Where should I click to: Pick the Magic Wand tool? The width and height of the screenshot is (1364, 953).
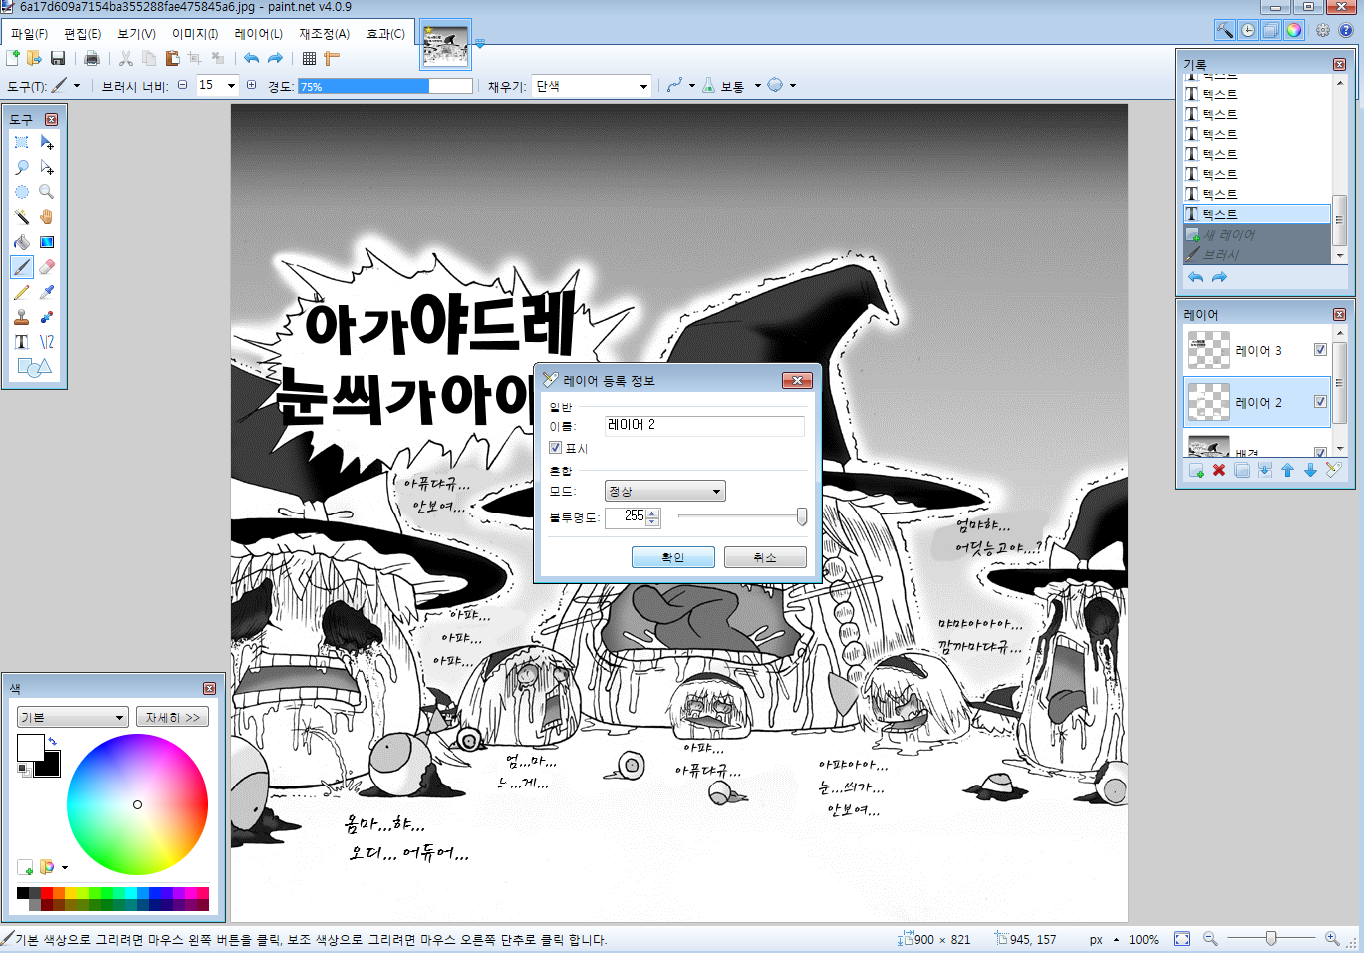coord(21,217)
